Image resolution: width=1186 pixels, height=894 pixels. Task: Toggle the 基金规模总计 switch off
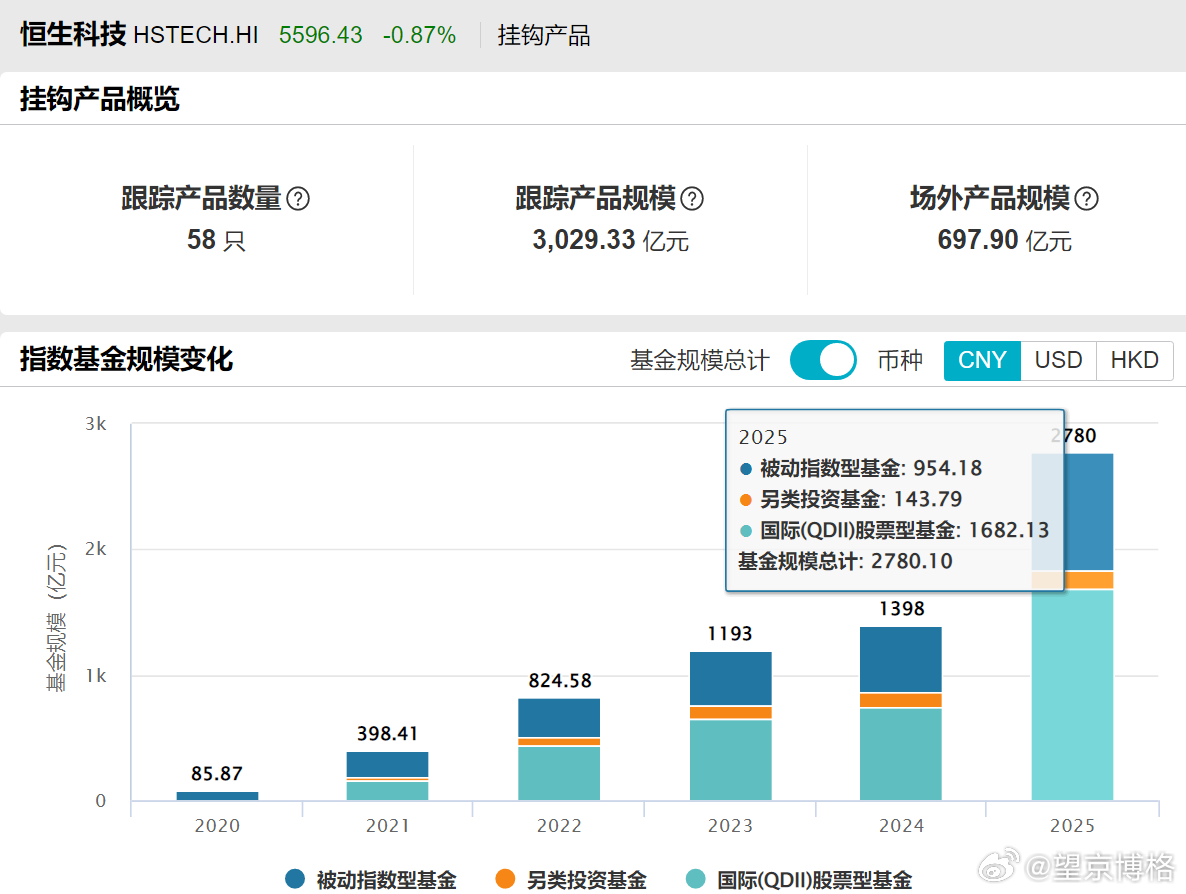pyautogui.click(x=823, y=360)
